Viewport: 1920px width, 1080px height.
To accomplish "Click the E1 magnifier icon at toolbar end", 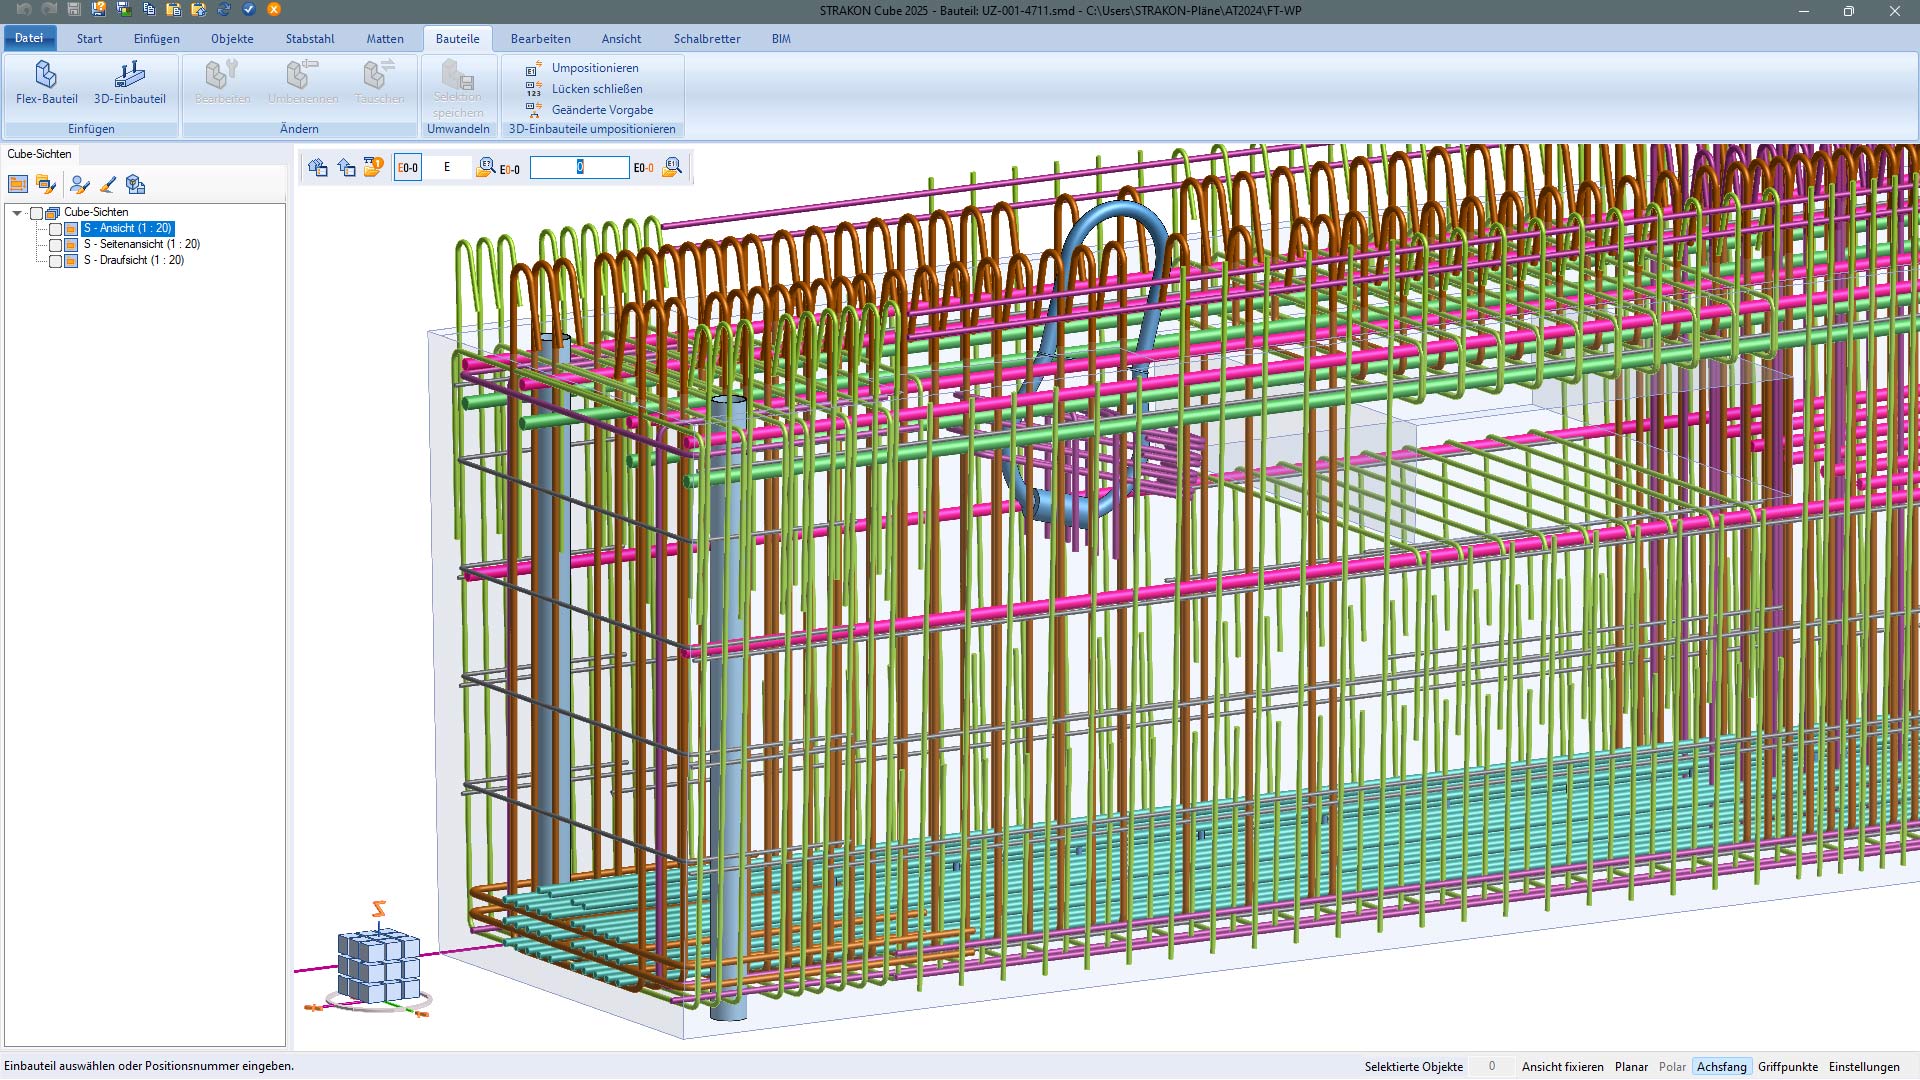I will click(672, 167).
